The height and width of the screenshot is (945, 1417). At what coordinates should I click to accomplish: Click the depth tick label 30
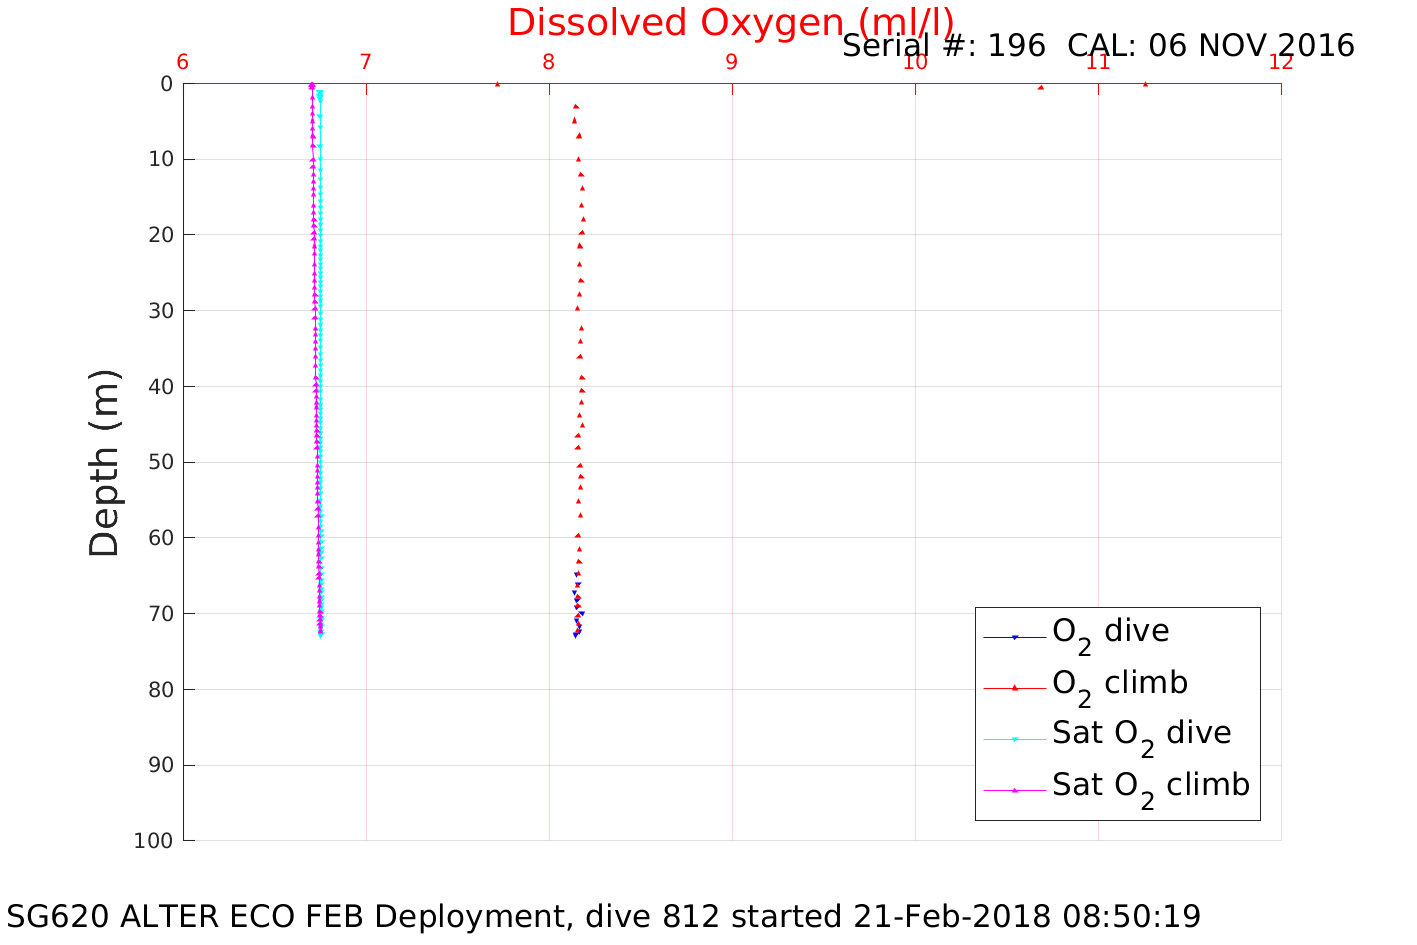[160, 311]
